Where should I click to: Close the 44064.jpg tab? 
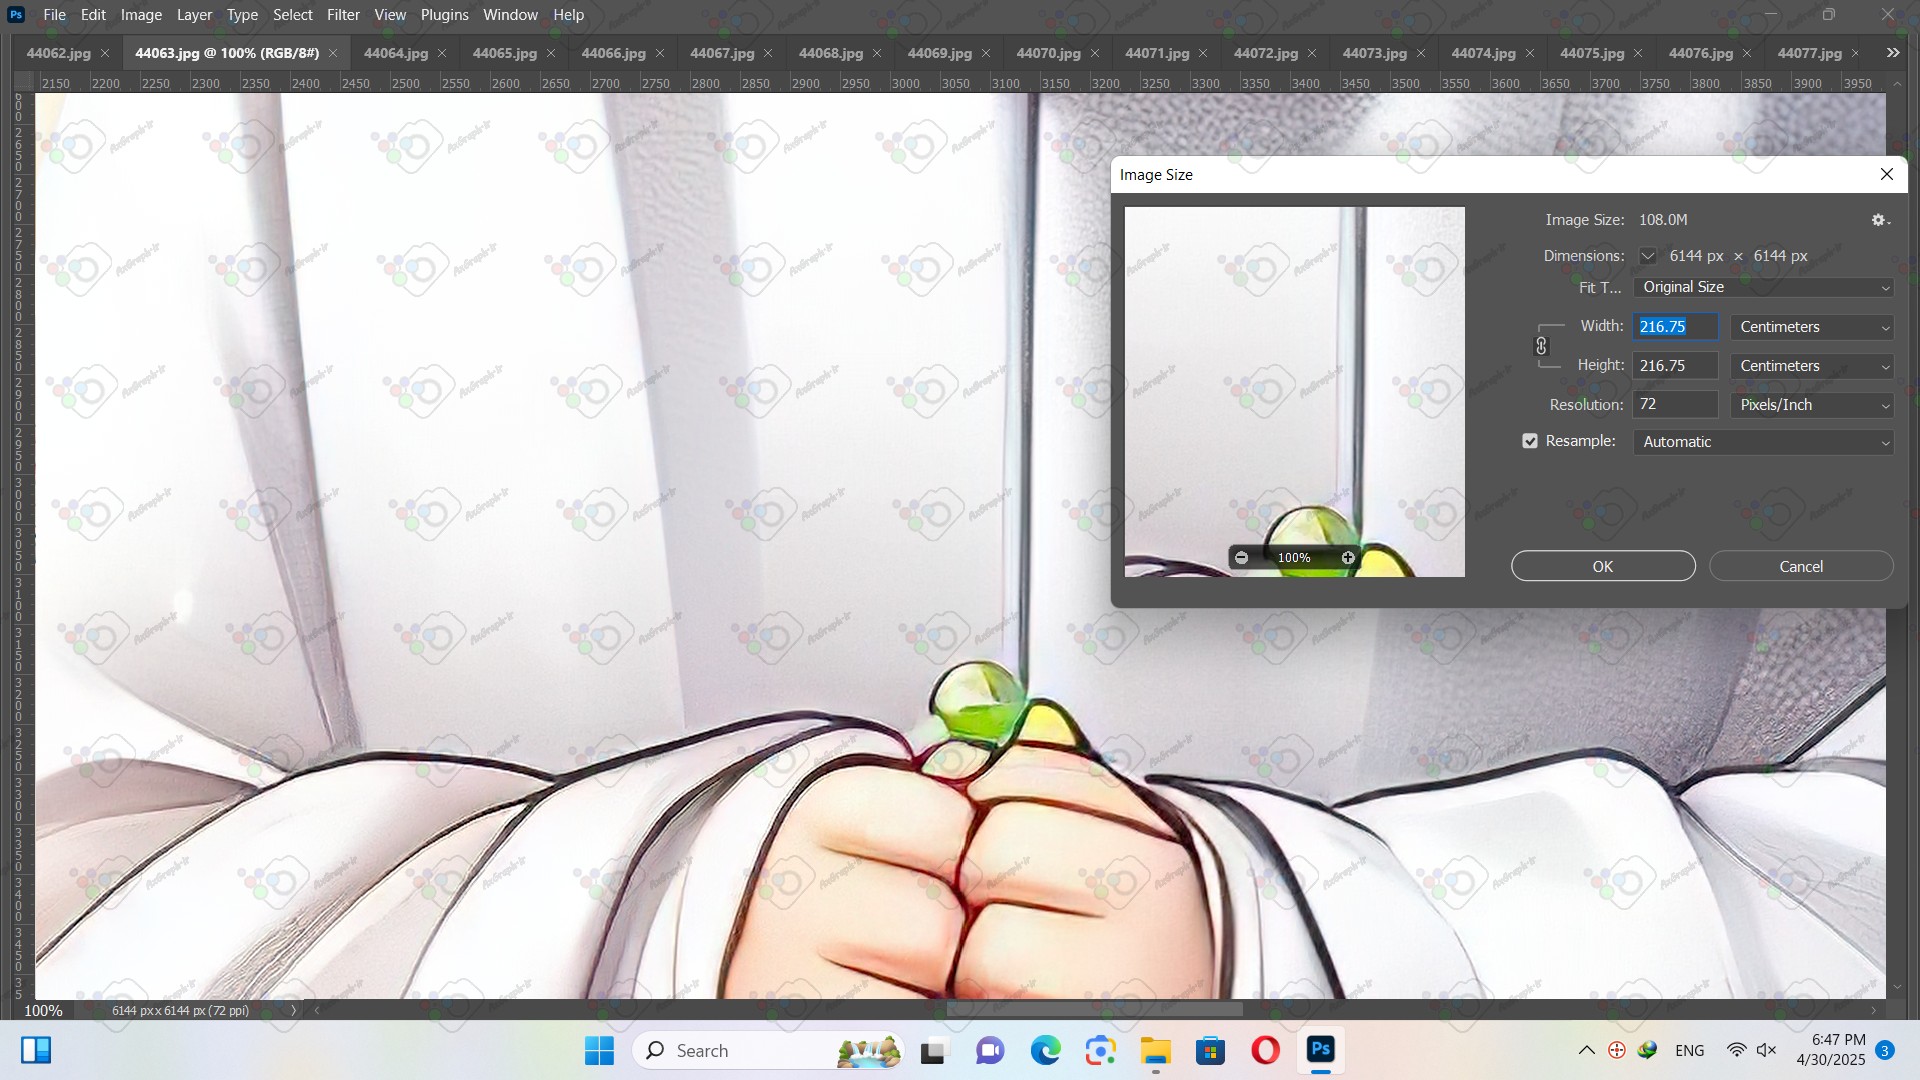click(442, 53)
